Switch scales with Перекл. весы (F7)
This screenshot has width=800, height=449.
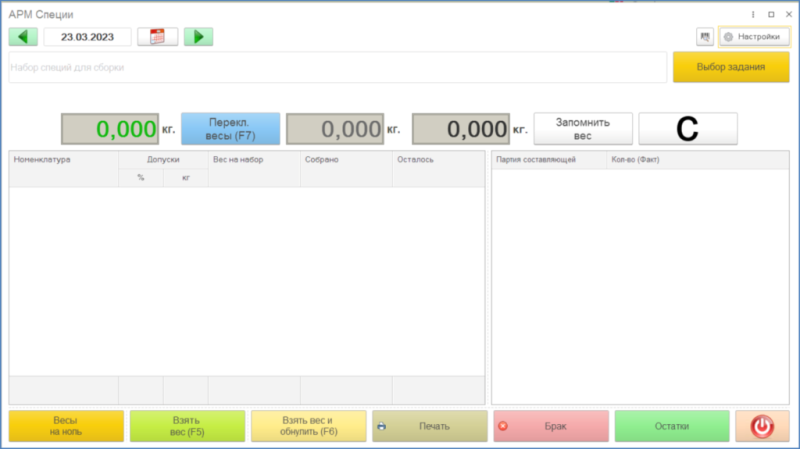231,129
